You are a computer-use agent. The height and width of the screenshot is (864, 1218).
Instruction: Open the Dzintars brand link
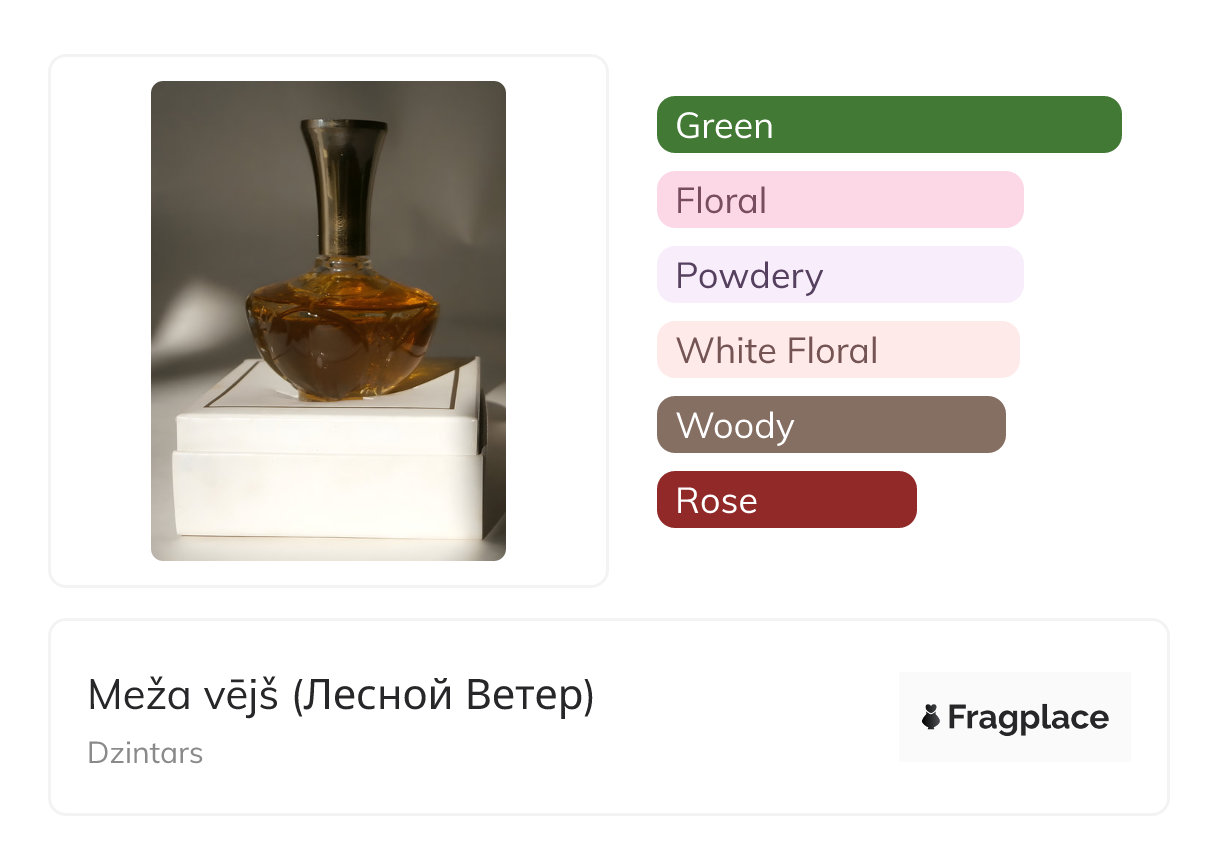coord(145,753)
